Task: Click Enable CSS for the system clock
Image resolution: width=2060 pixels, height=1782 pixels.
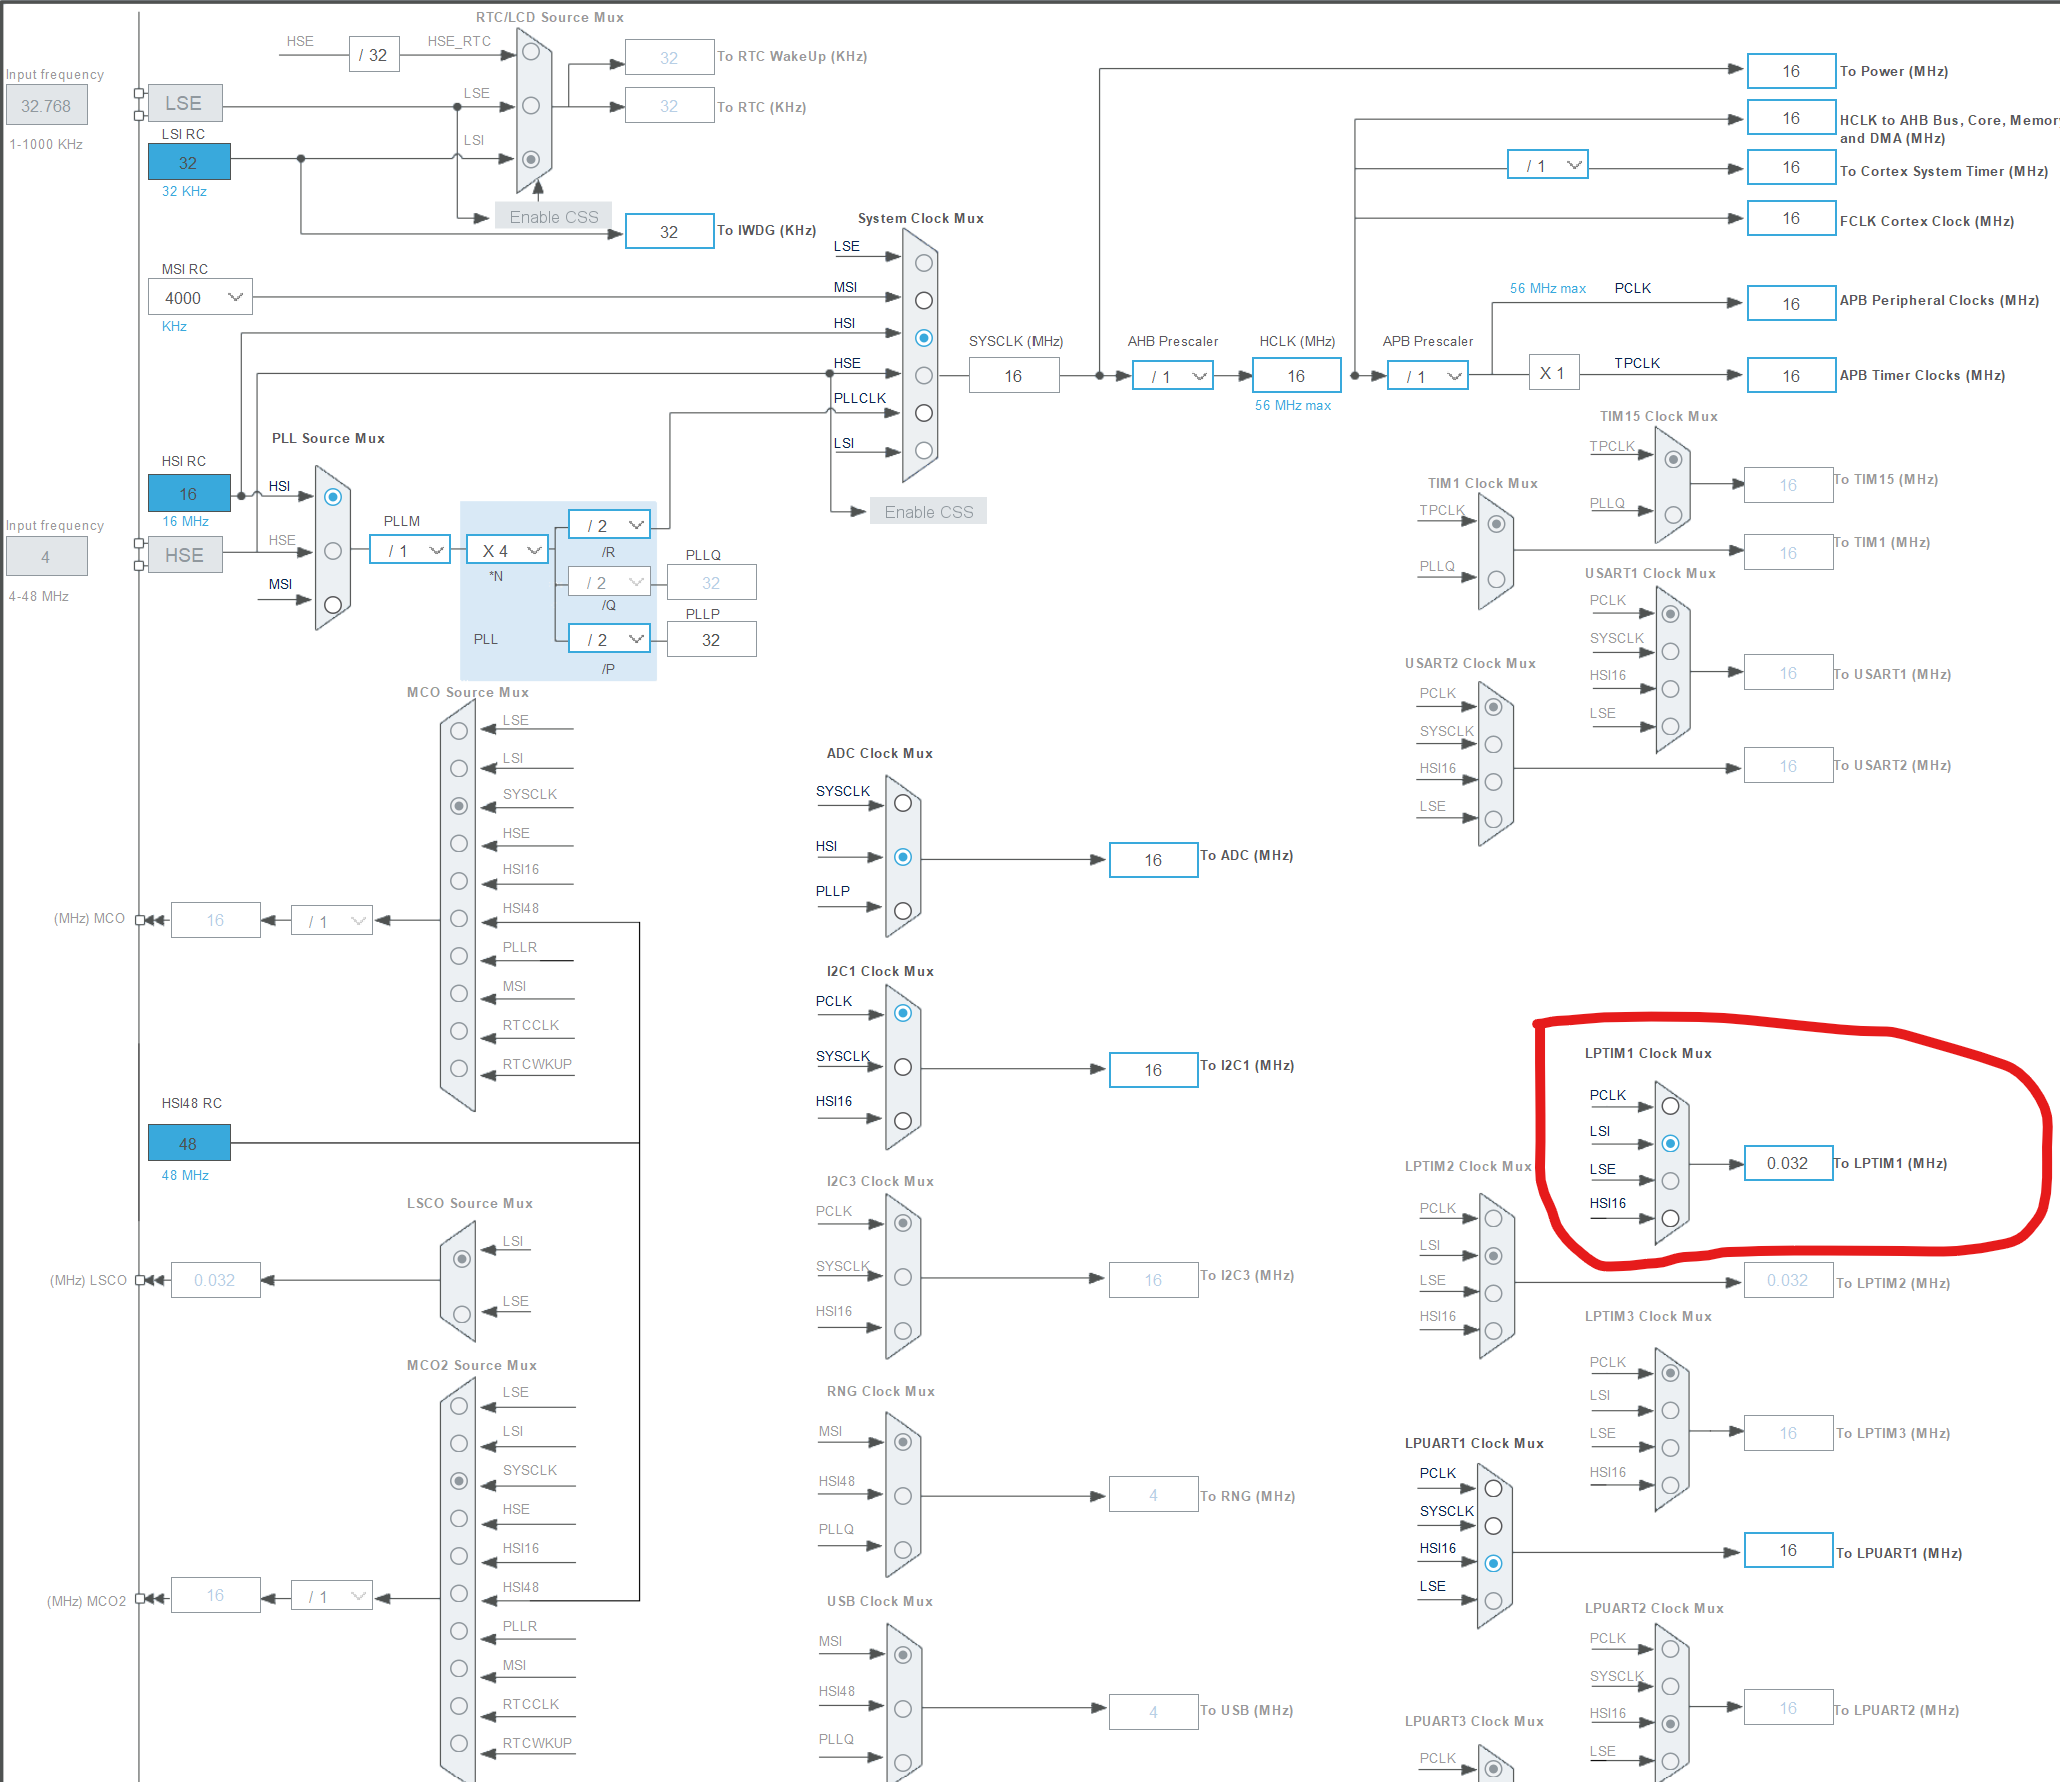Action: 928,511
